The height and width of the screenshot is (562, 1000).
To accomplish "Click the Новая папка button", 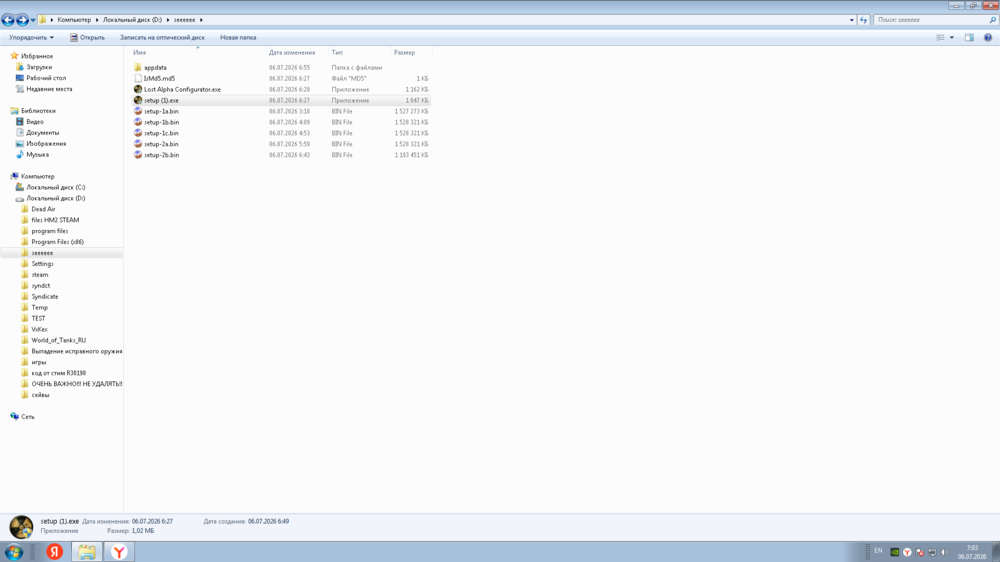I will 238,38.
